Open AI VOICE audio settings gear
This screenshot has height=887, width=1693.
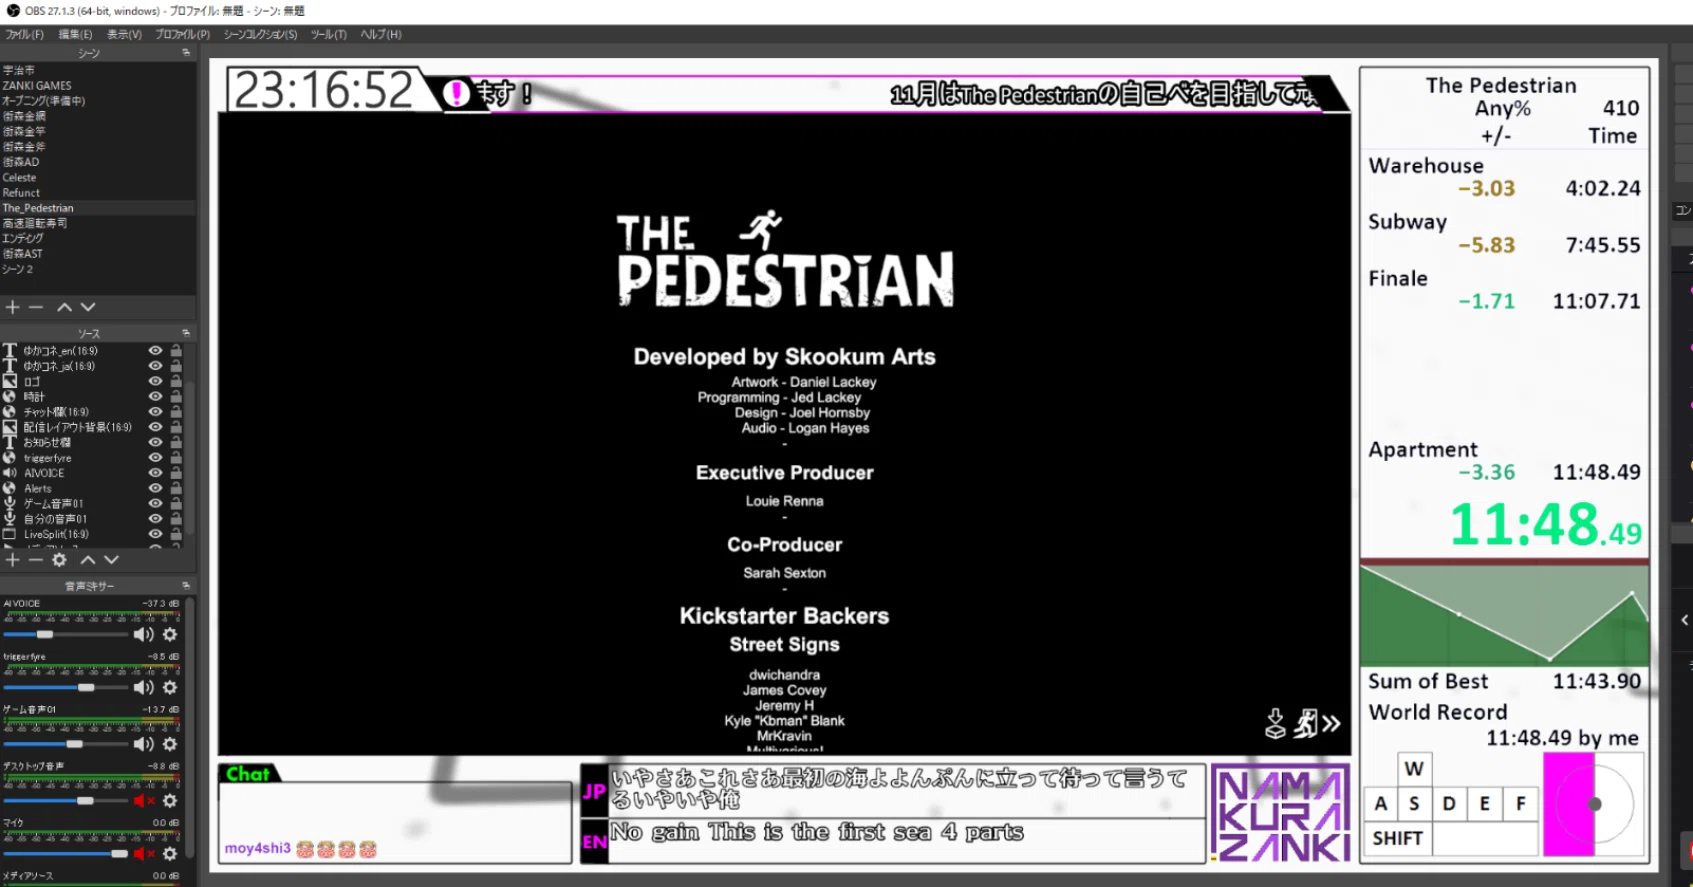pos(170,634)
